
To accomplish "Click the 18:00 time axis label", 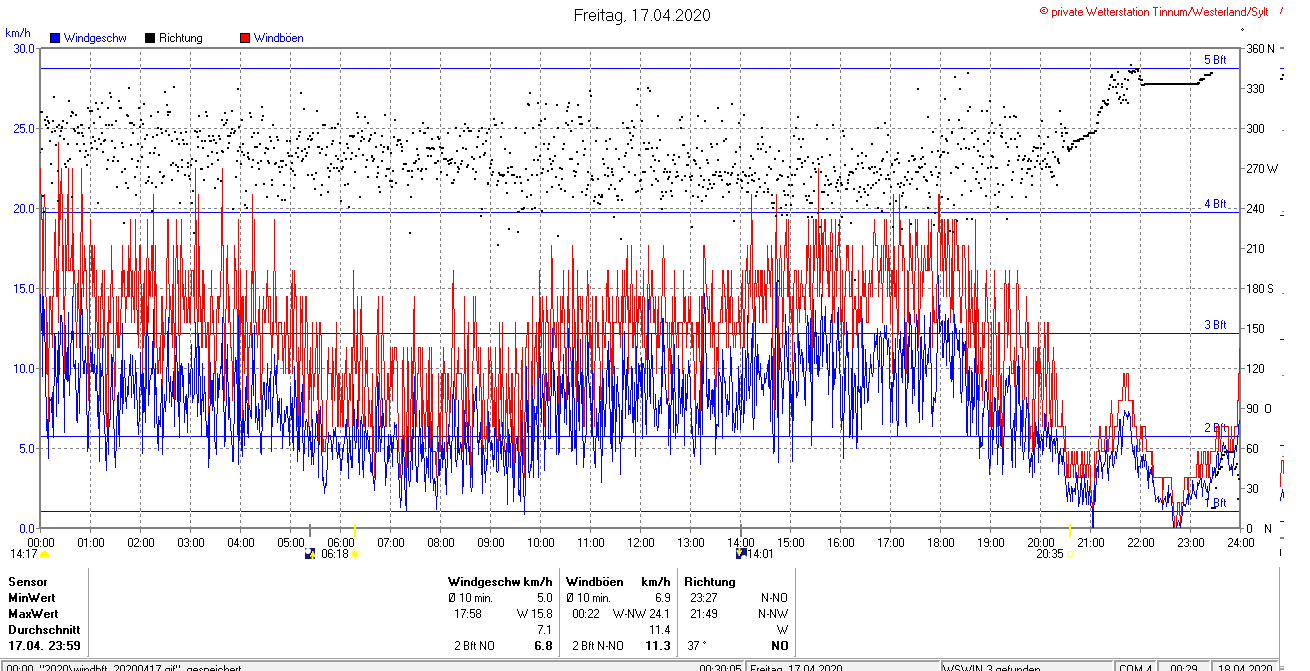I will click(x=940, y=542).
